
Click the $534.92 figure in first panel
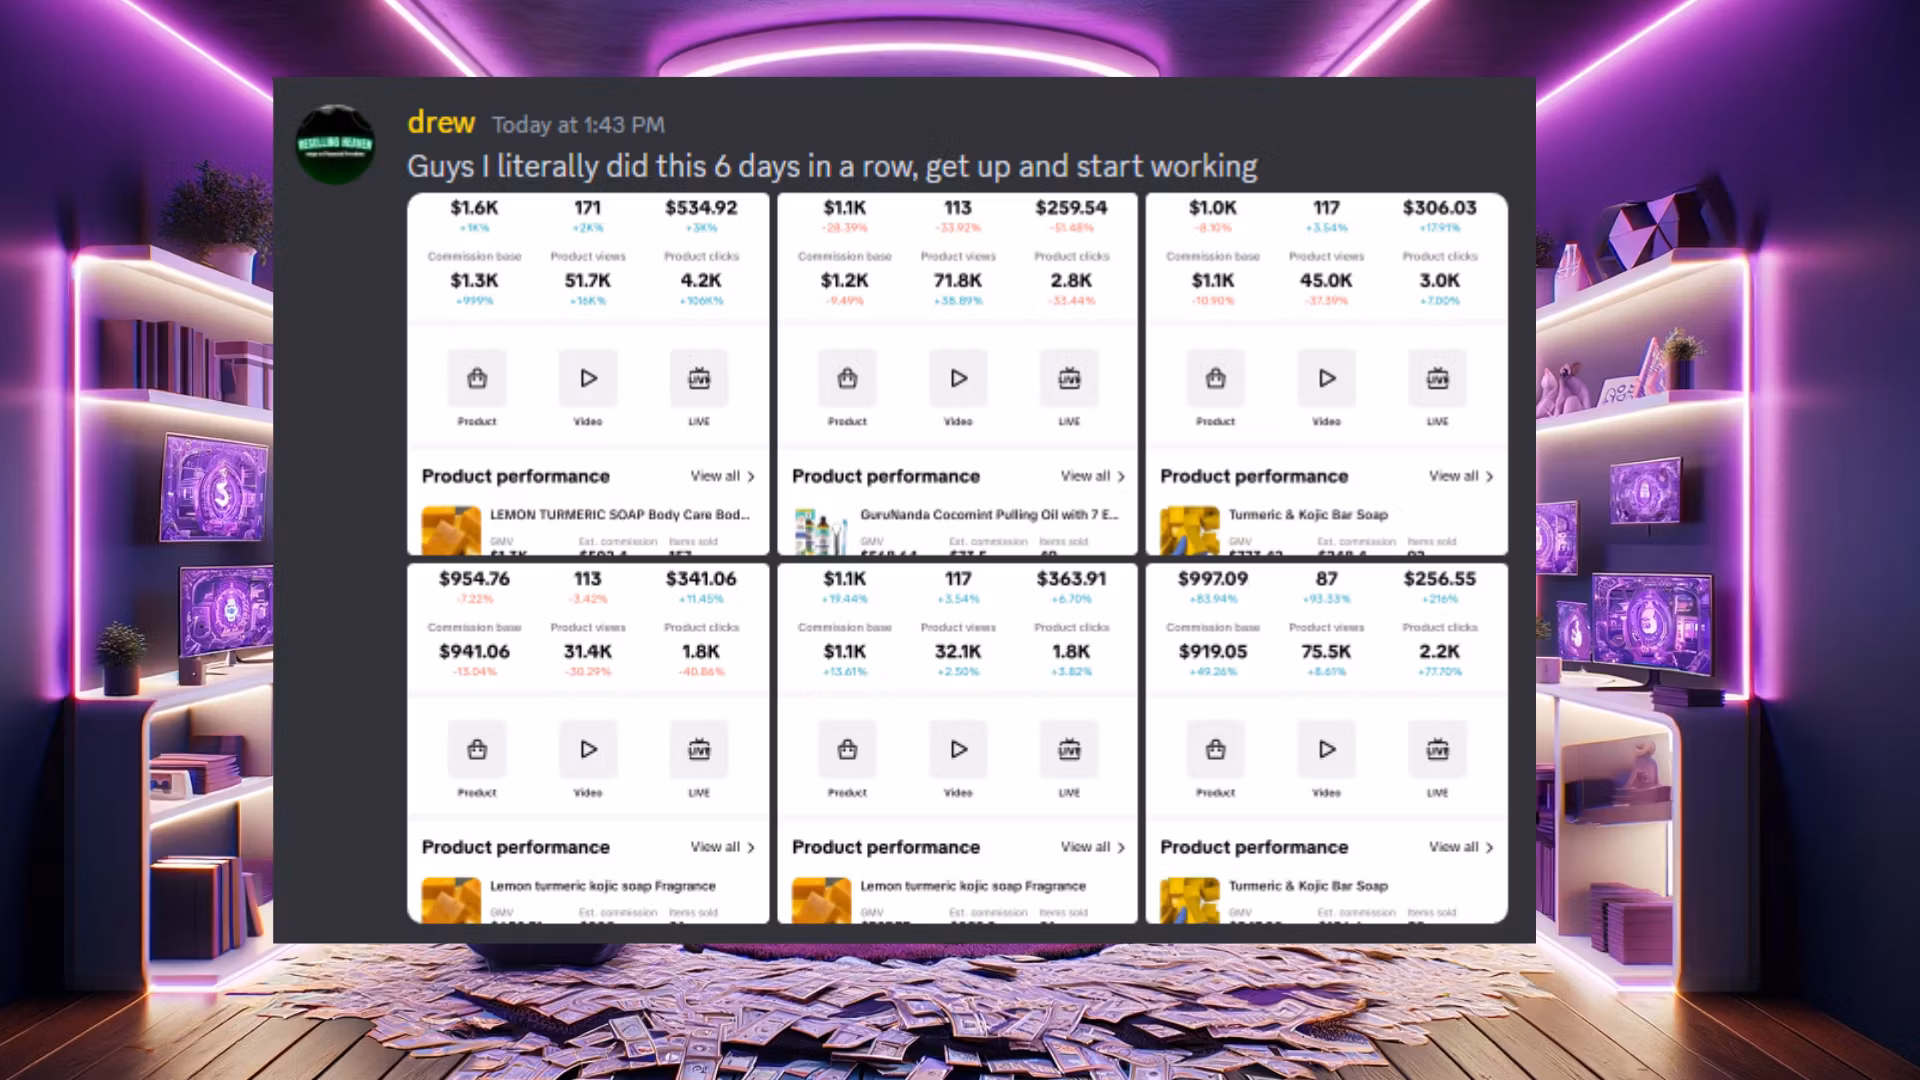[x=701, y=208]
